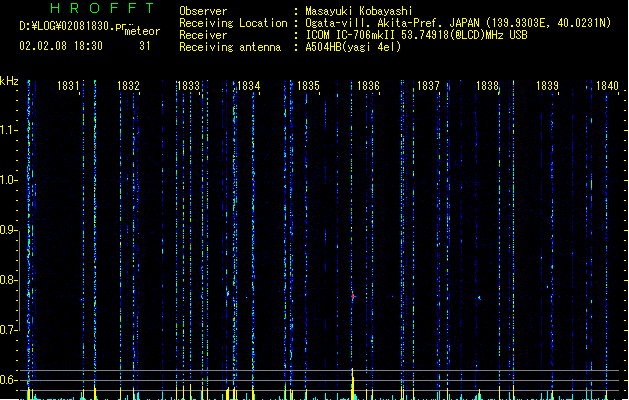
Task: Click the meteor count value 31
Action: pos(145,46)
